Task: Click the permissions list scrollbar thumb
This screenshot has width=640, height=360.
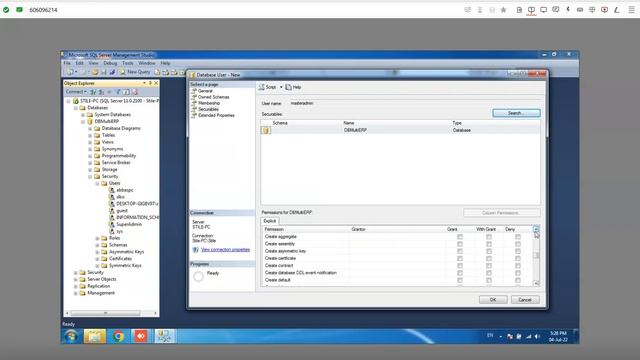Action: click(x=536, y=256)
